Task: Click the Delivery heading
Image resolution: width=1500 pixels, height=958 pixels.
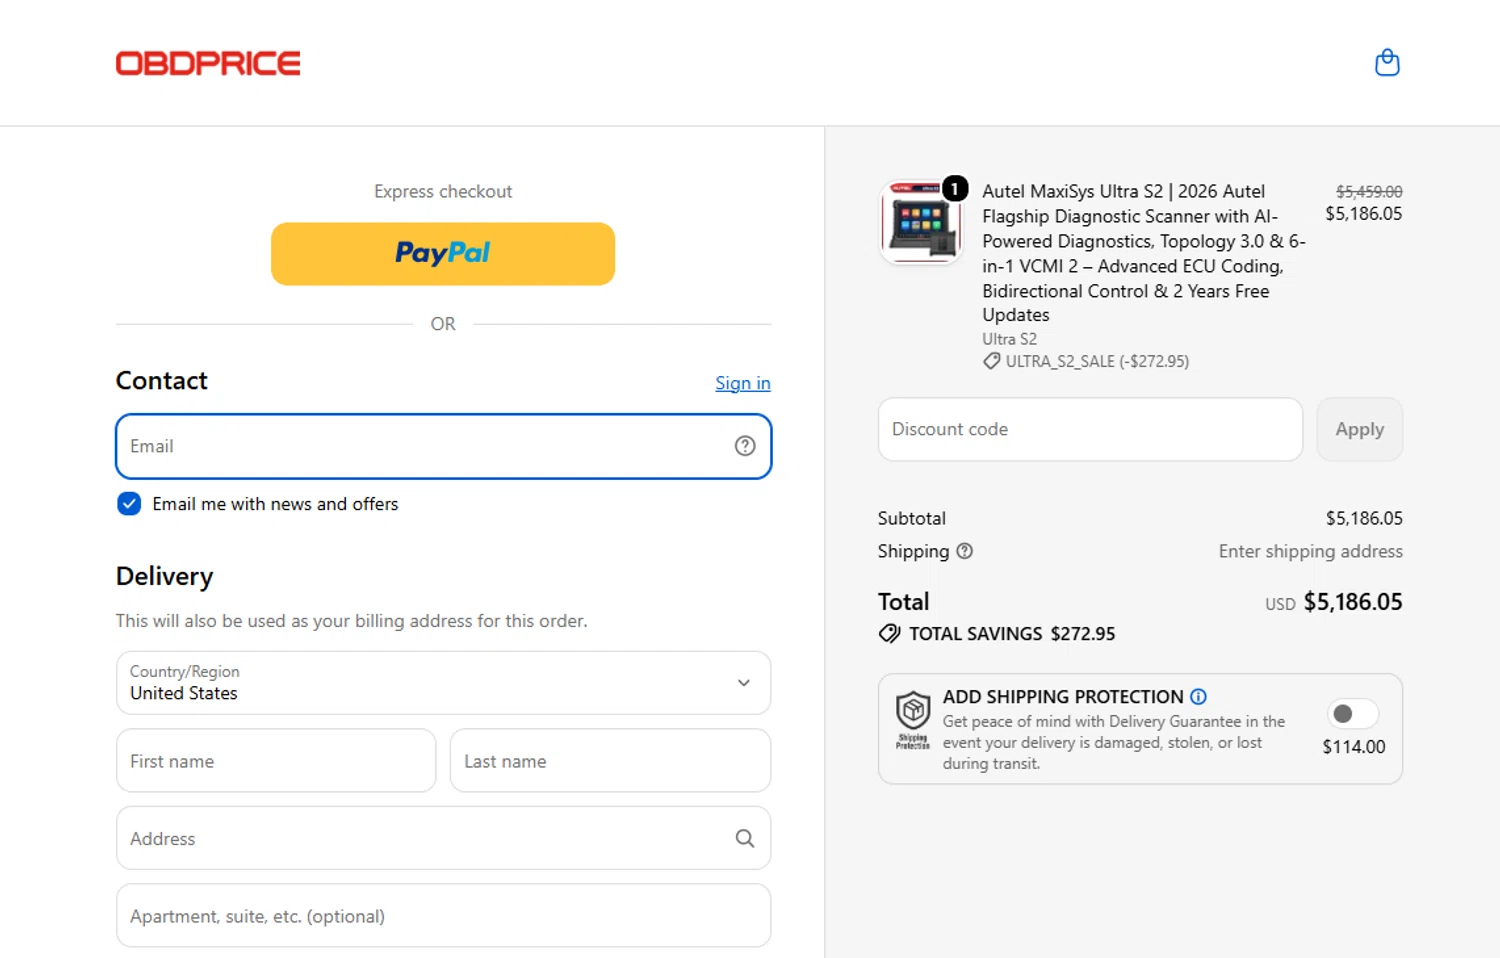Action: coord(165,577)
